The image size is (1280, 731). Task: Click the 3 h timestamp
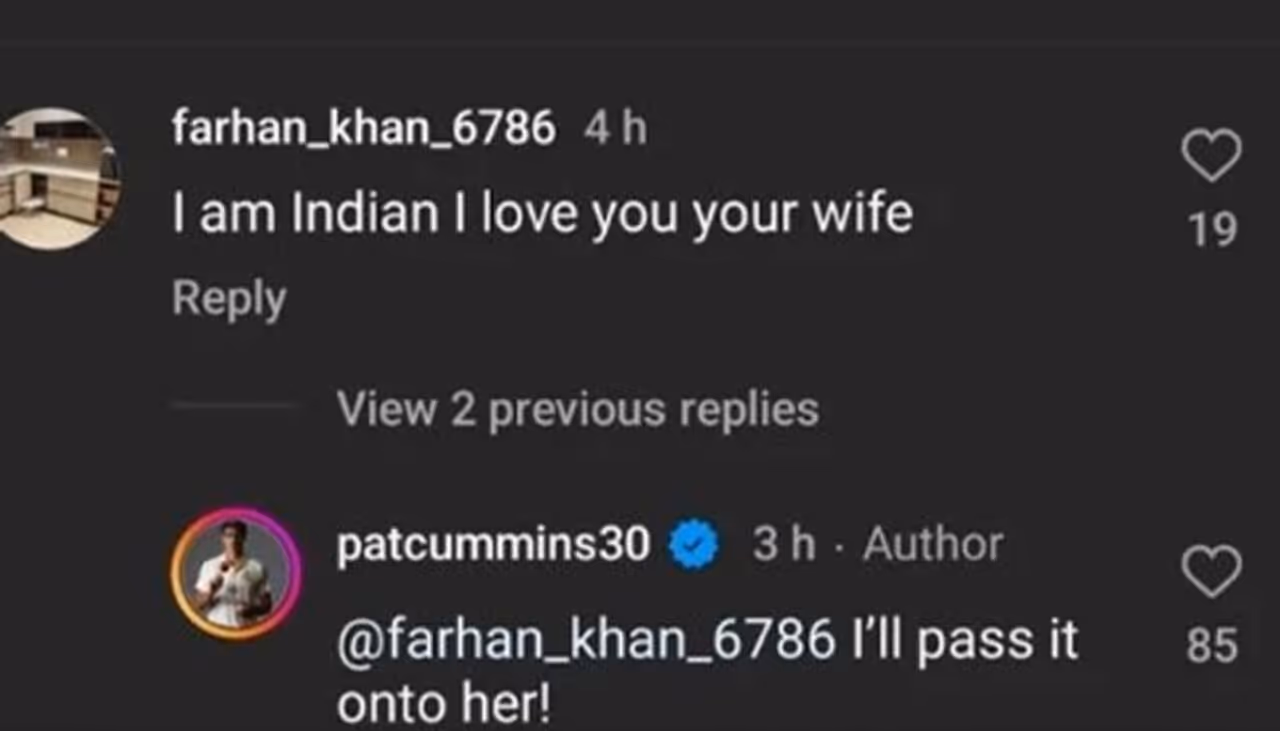click(783, 546)
